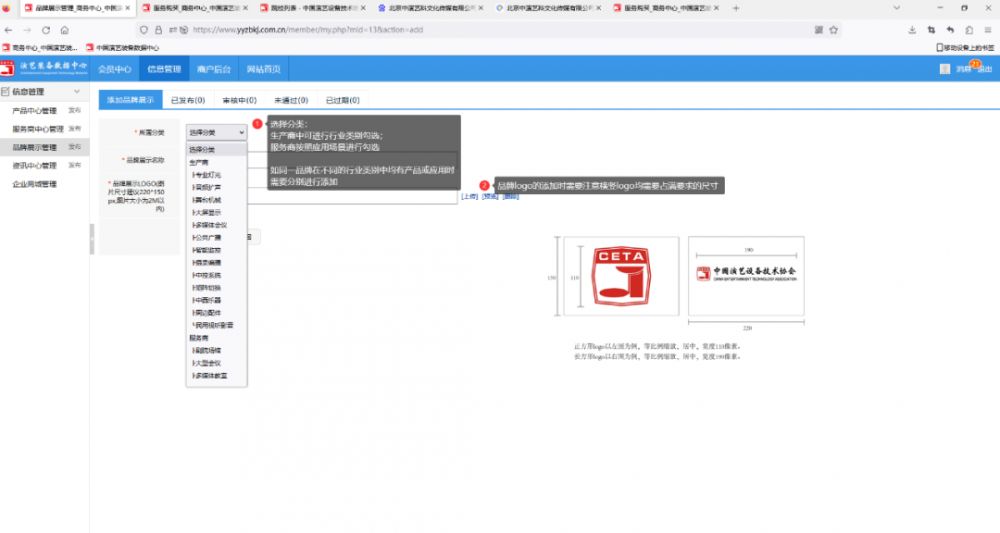Bookmark this page with star icon
The height and width of the screenshot is (533, 1000).
tap(833, 30)
